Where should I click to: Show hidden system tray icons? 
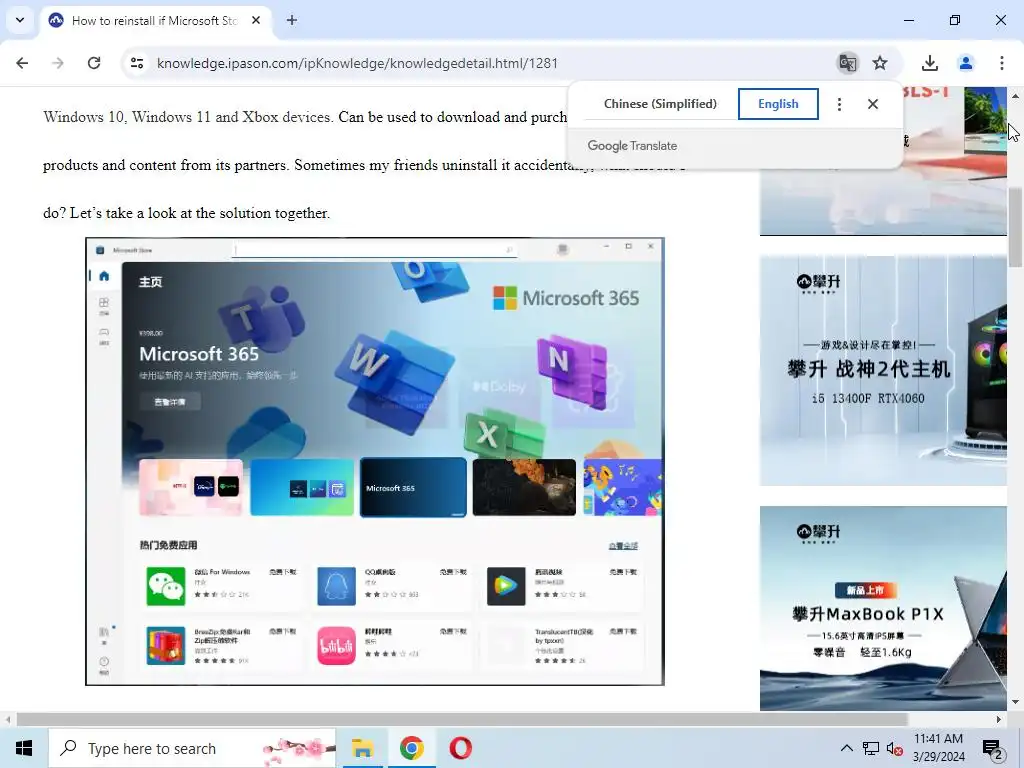click(846, 748)
